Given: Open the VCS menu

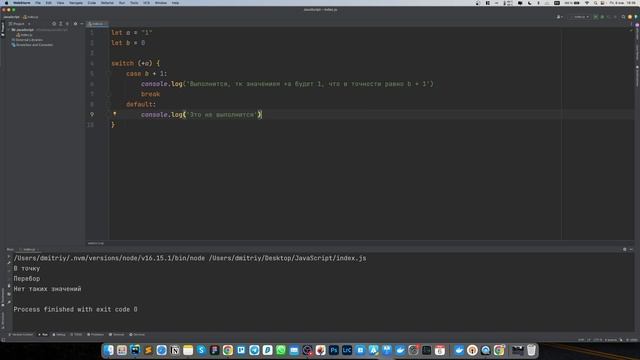Looking at the screenshot, I should (x=147, y=3).
